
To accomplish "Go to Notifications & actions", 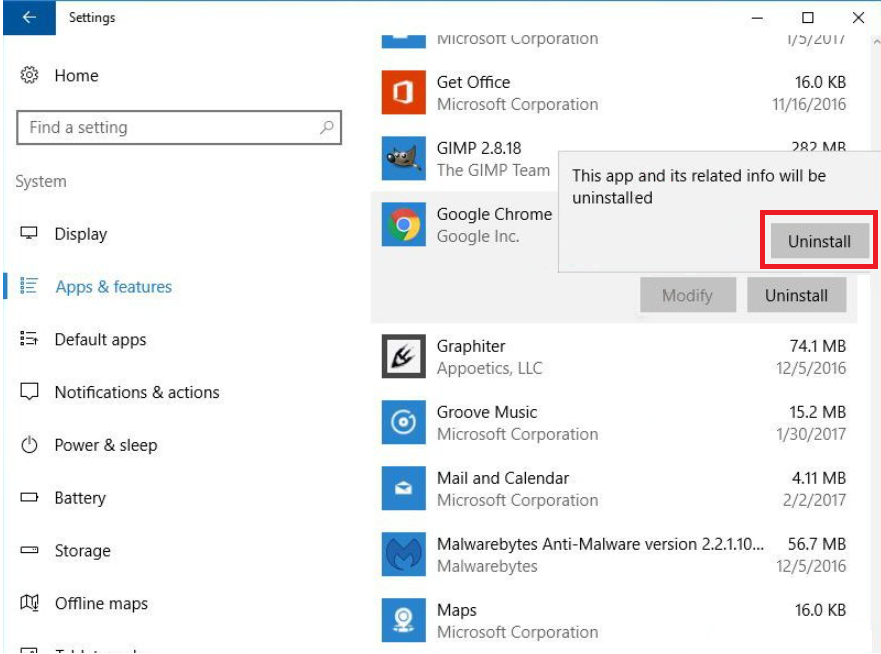I will [x=136, y=393].
